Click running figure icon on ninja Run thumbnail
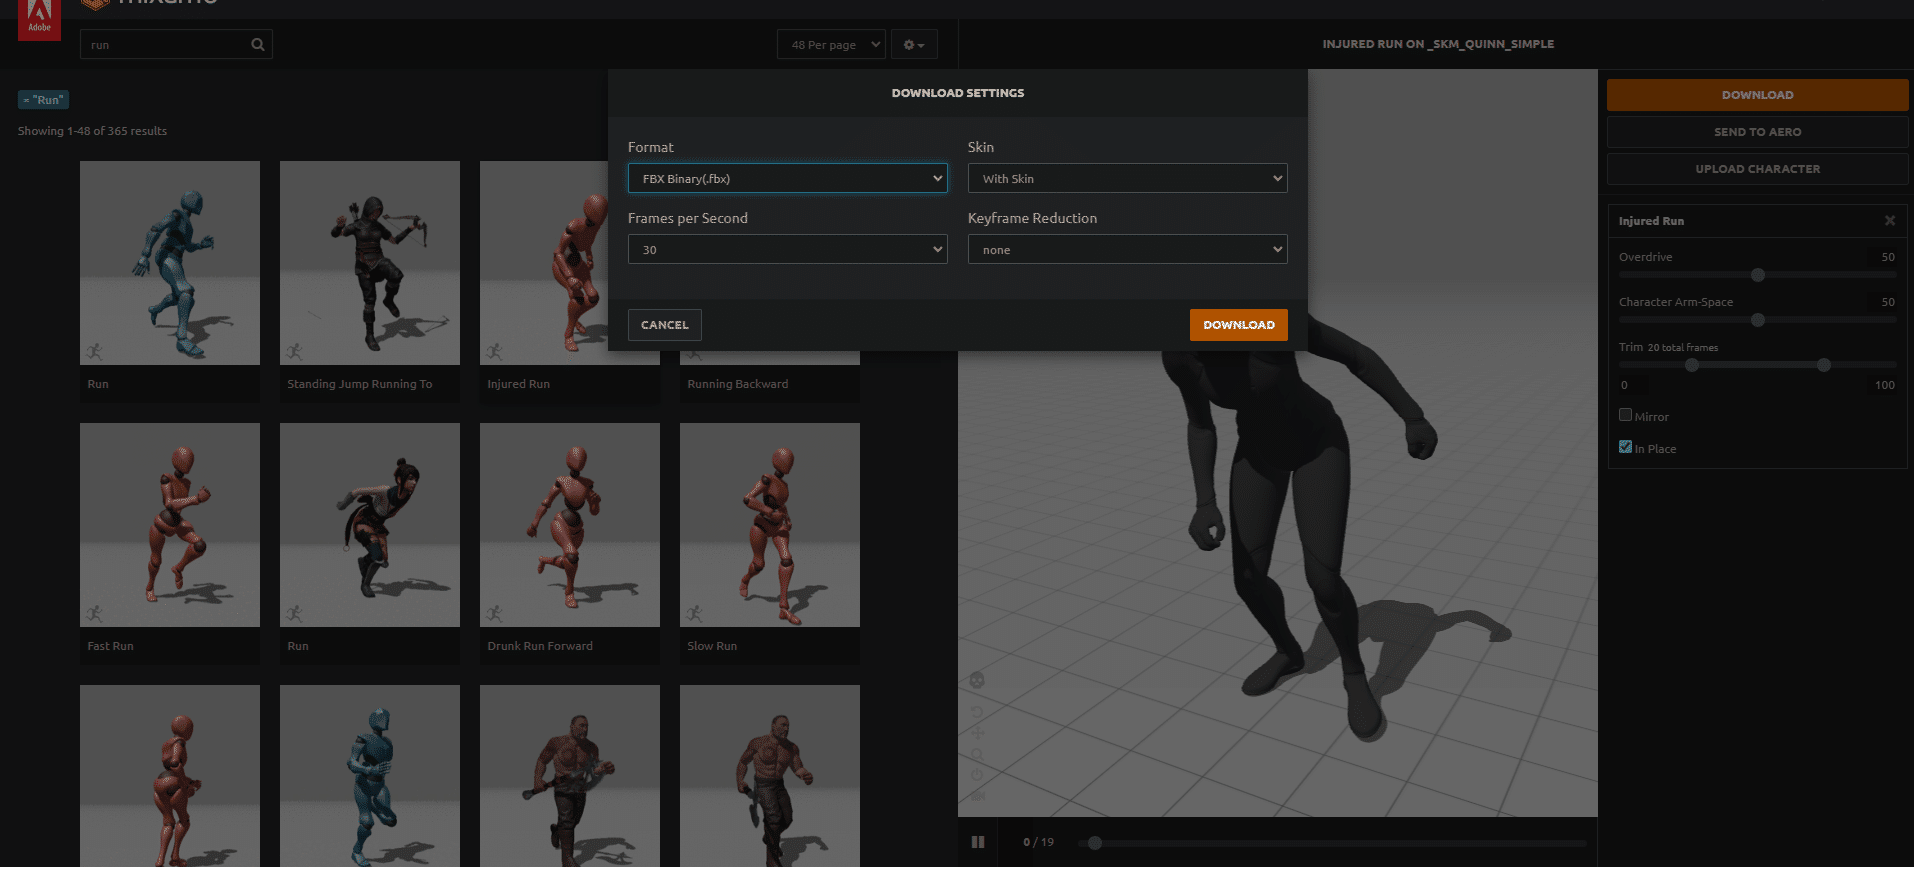The height and width of the screenshot is (870, 1914). [294, 613]
